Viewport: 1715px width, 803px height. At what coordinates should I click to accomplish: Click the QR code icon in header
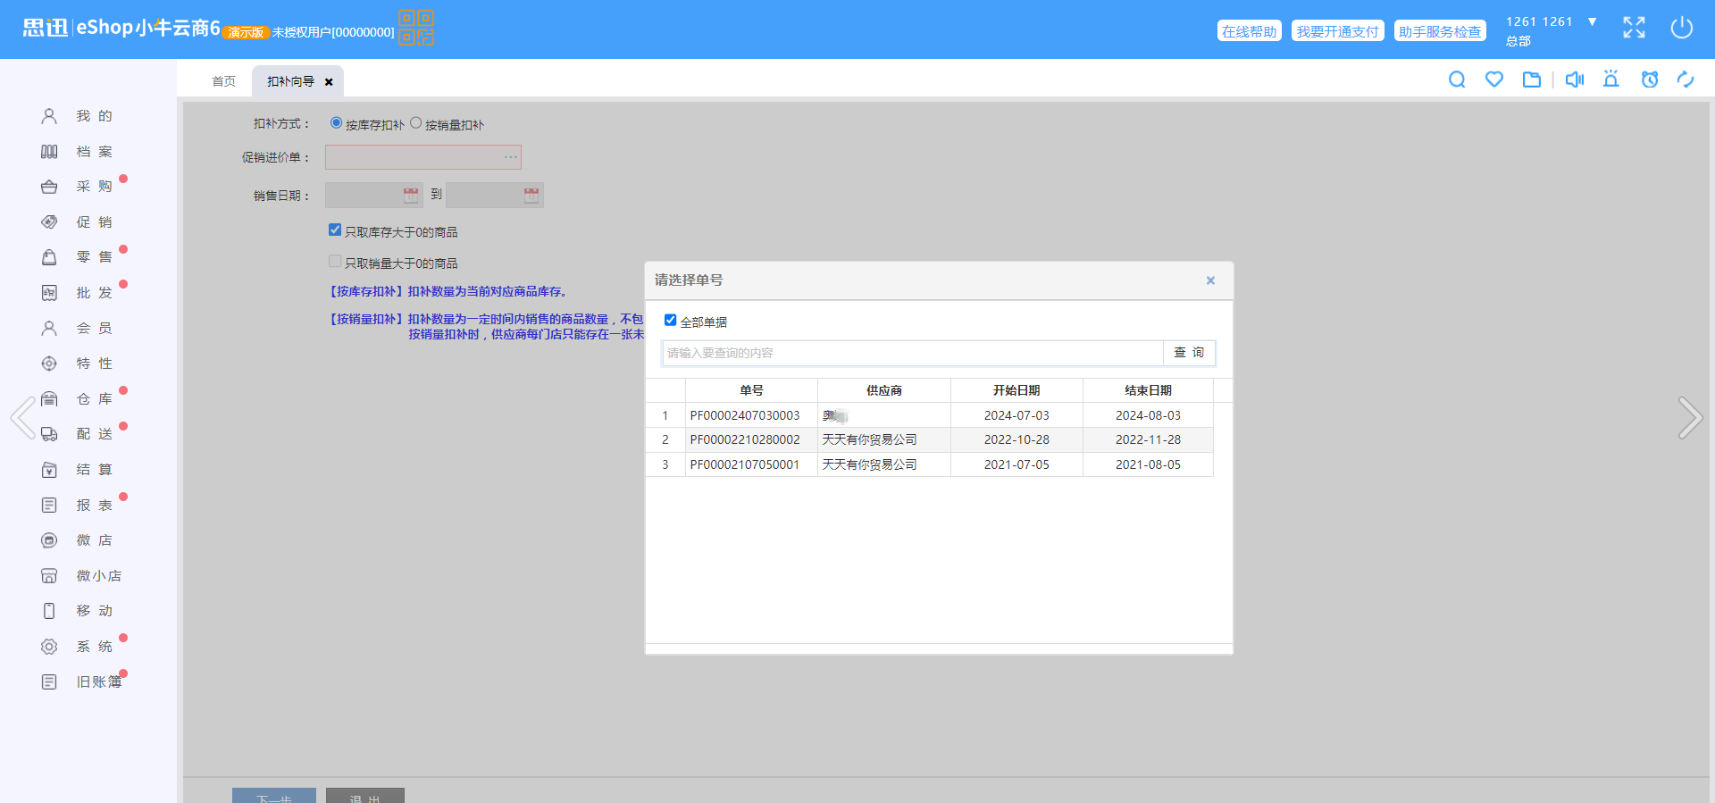(x=416, y=28)
